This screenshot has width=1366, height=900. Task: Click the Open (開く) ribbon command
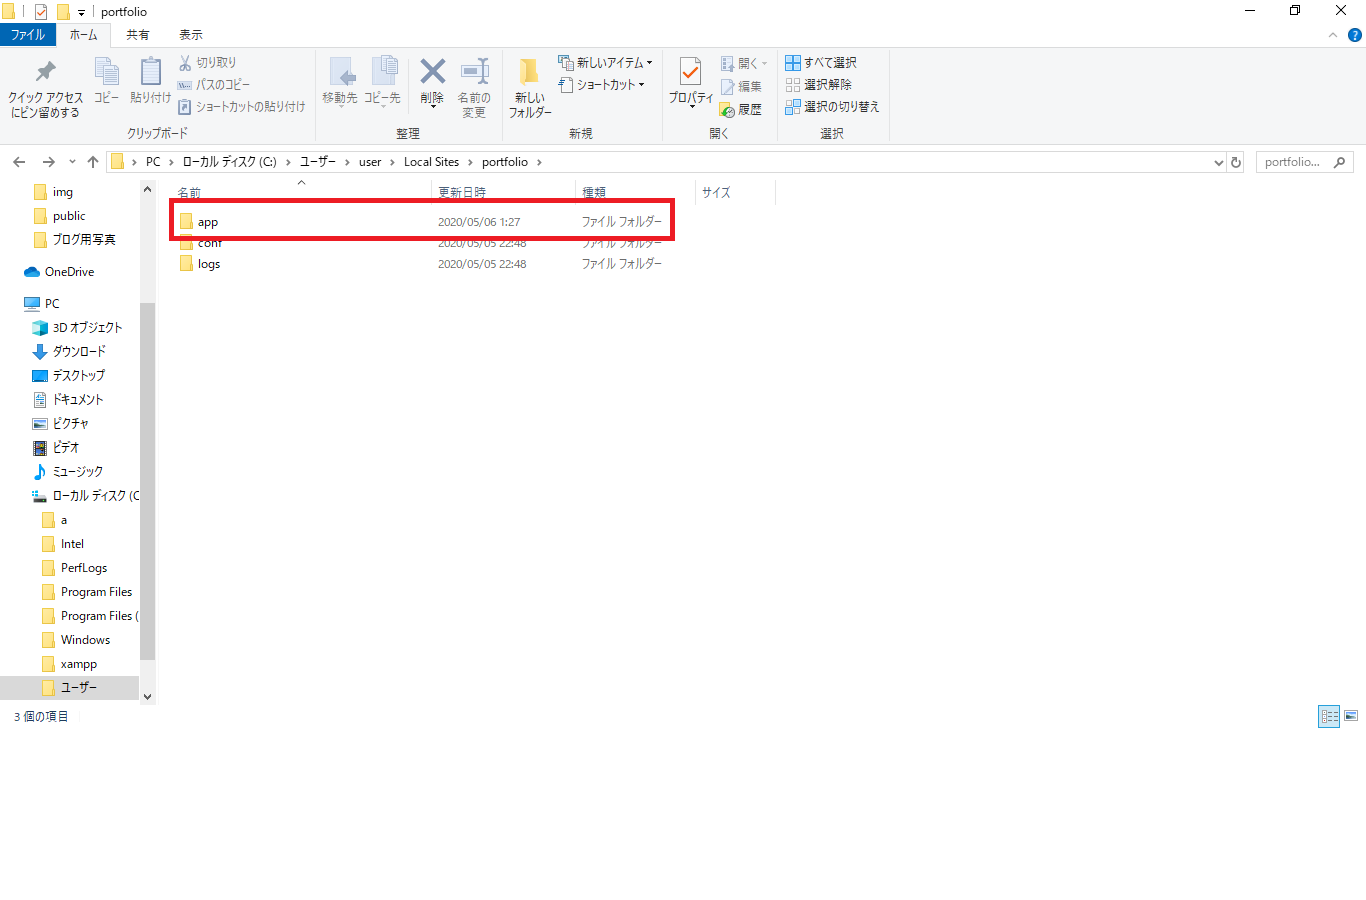744,63
